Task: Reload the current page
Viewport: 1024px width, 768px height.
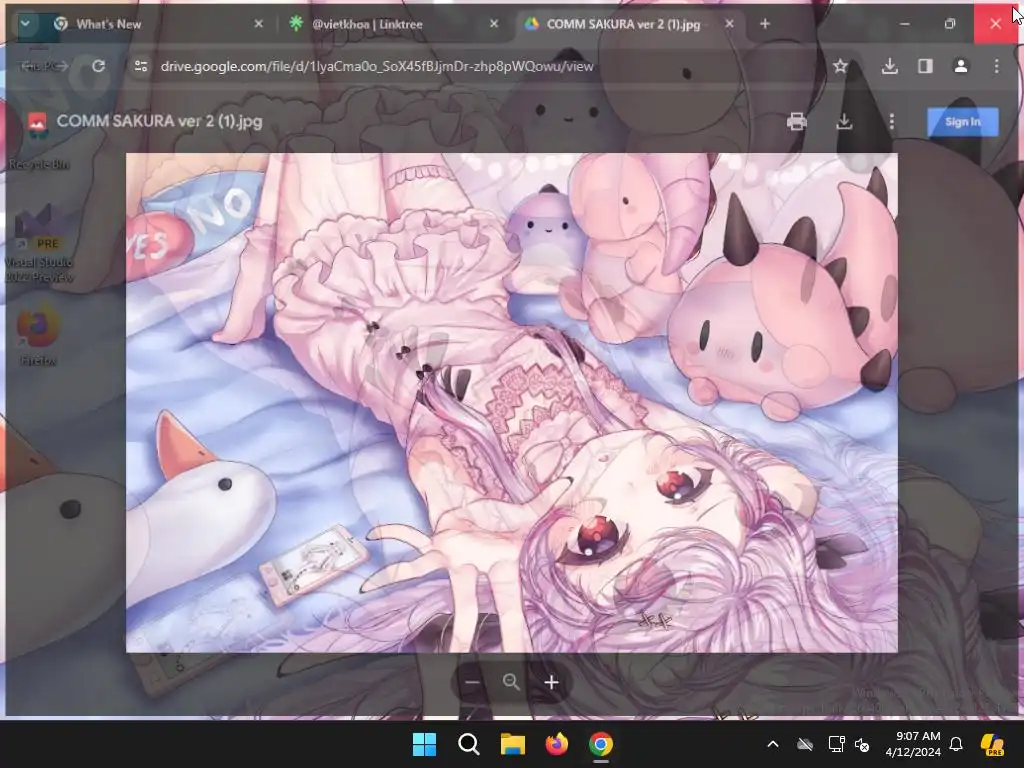Action: tap(99, 66)
